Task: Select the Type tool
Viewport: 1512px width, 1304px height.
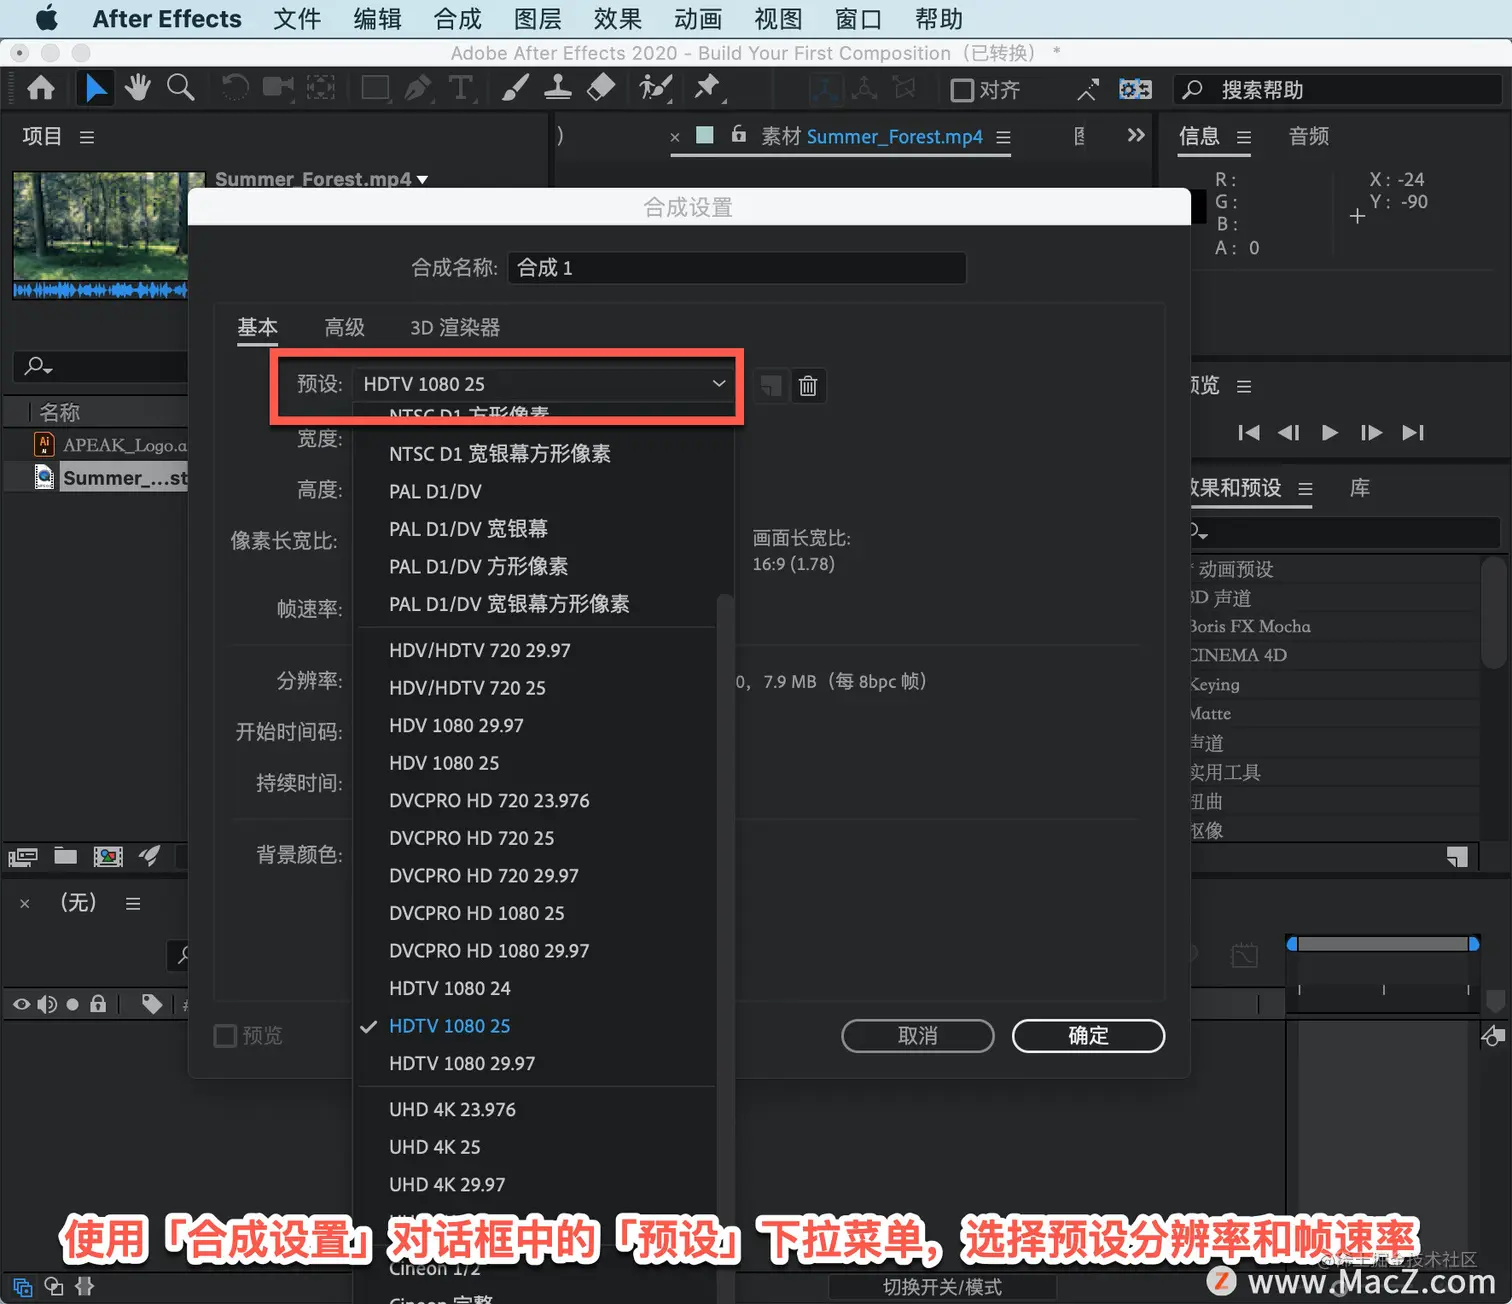Action: click(461, 89)
